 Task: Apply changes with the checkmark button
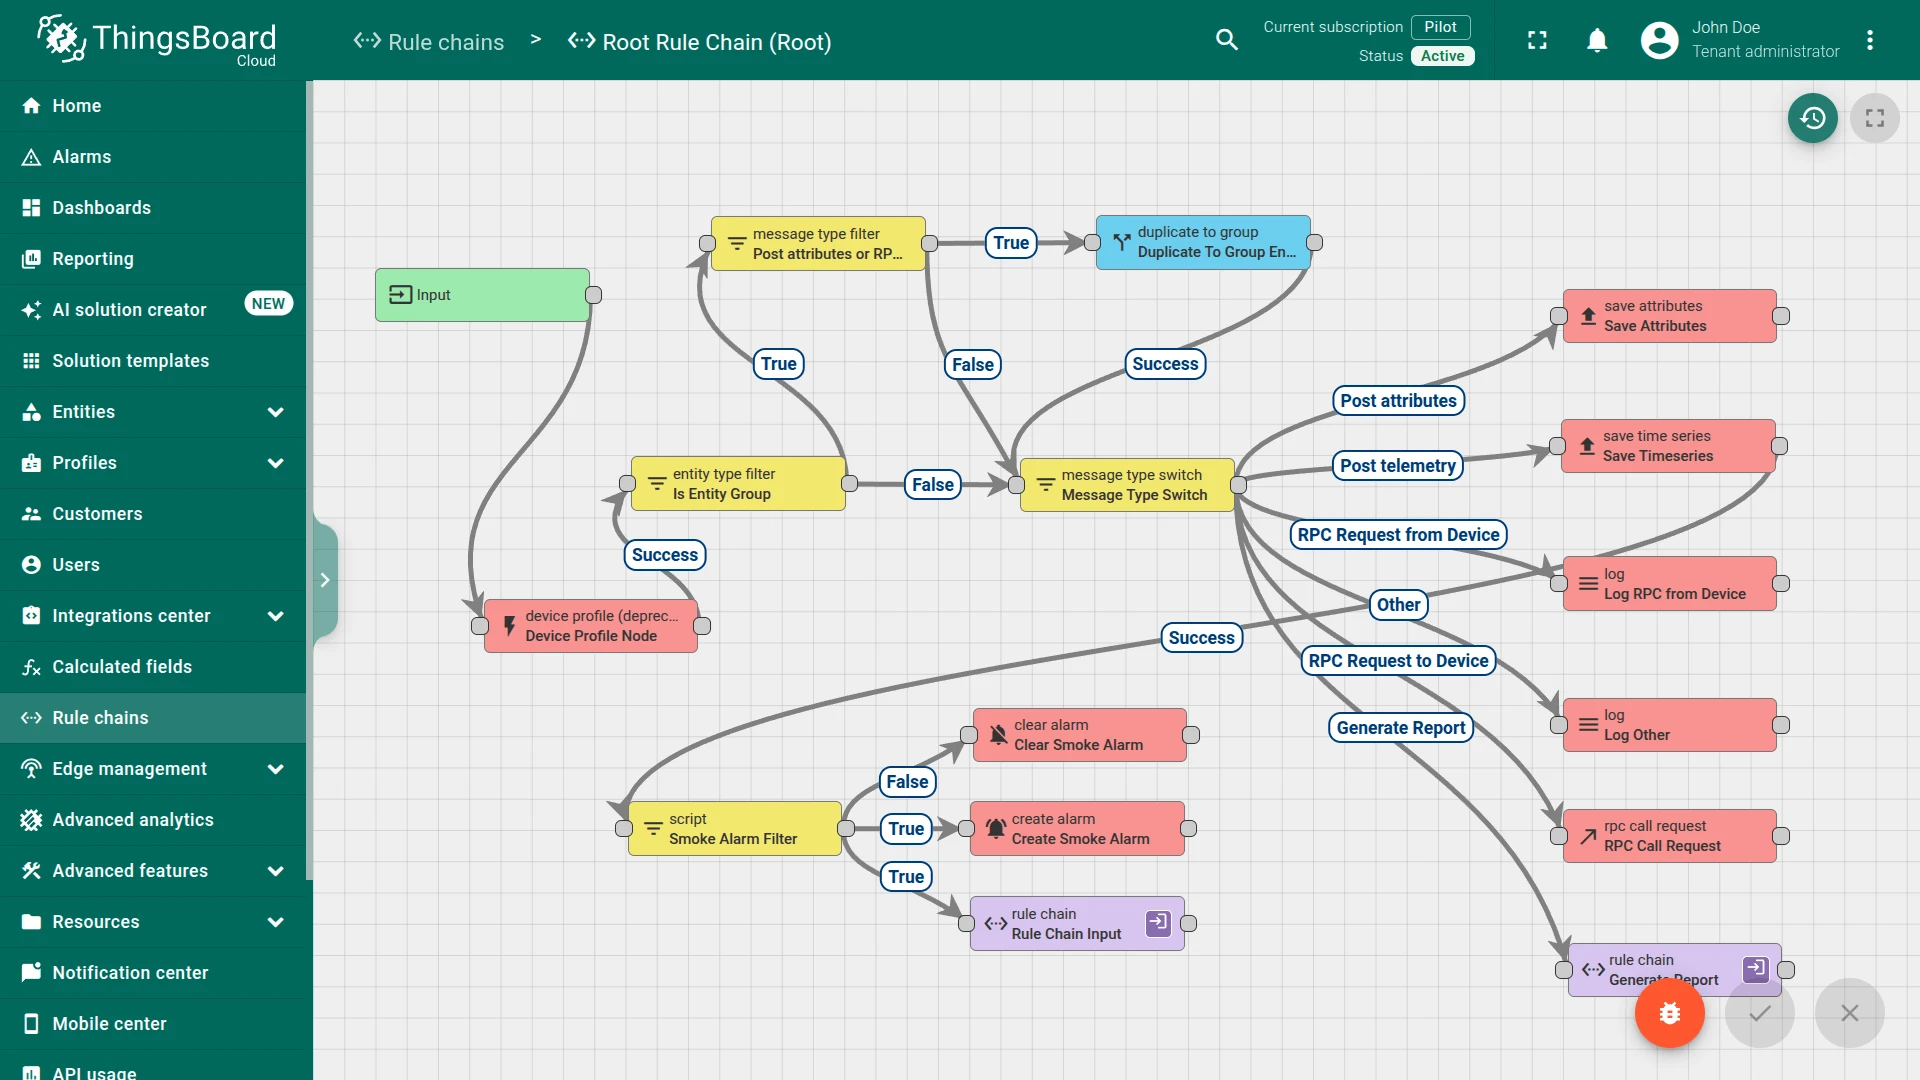tap(1759, 1013)
